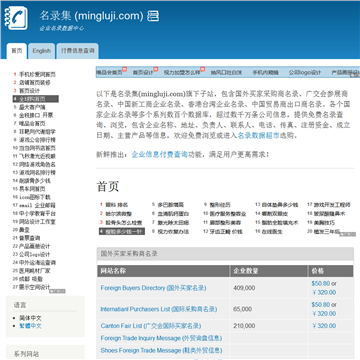360x360 pixels.
Task: Click sidebar item 2 店铺首页装修
Action: 35,82
